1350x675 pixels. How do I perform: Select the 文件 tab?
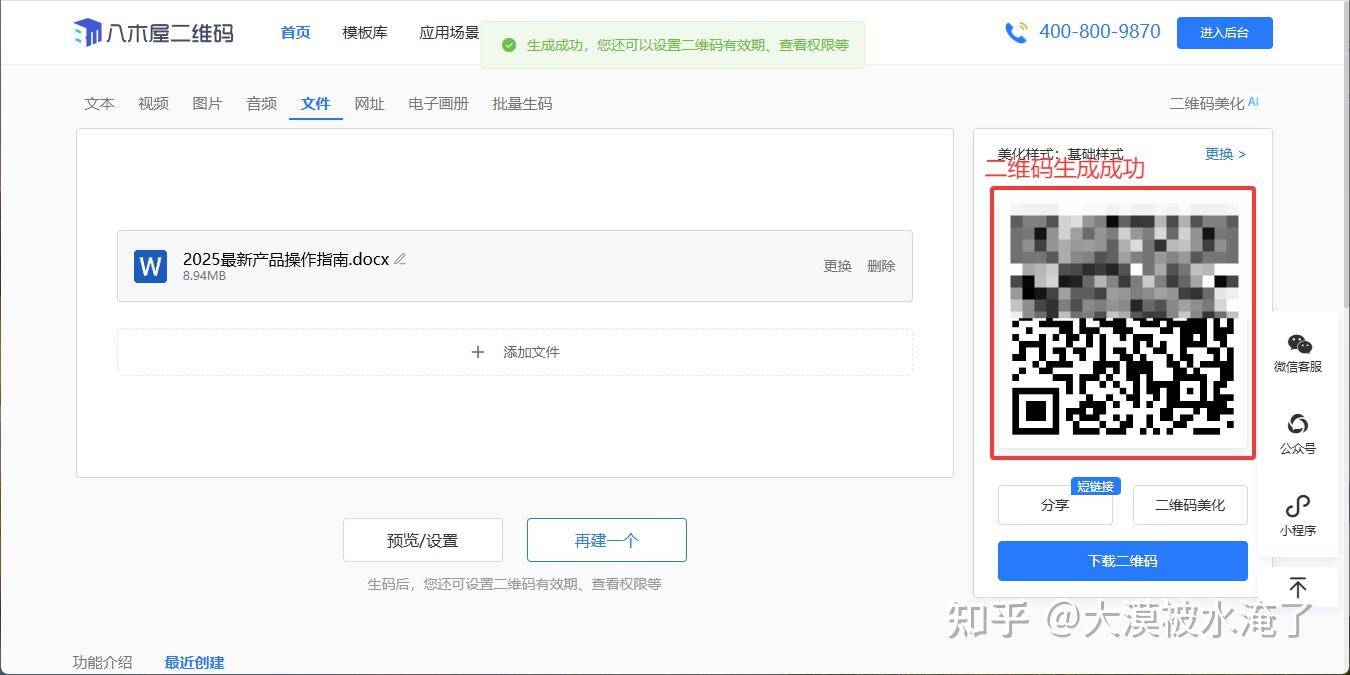pyautogui.click(x=316, y=103)
